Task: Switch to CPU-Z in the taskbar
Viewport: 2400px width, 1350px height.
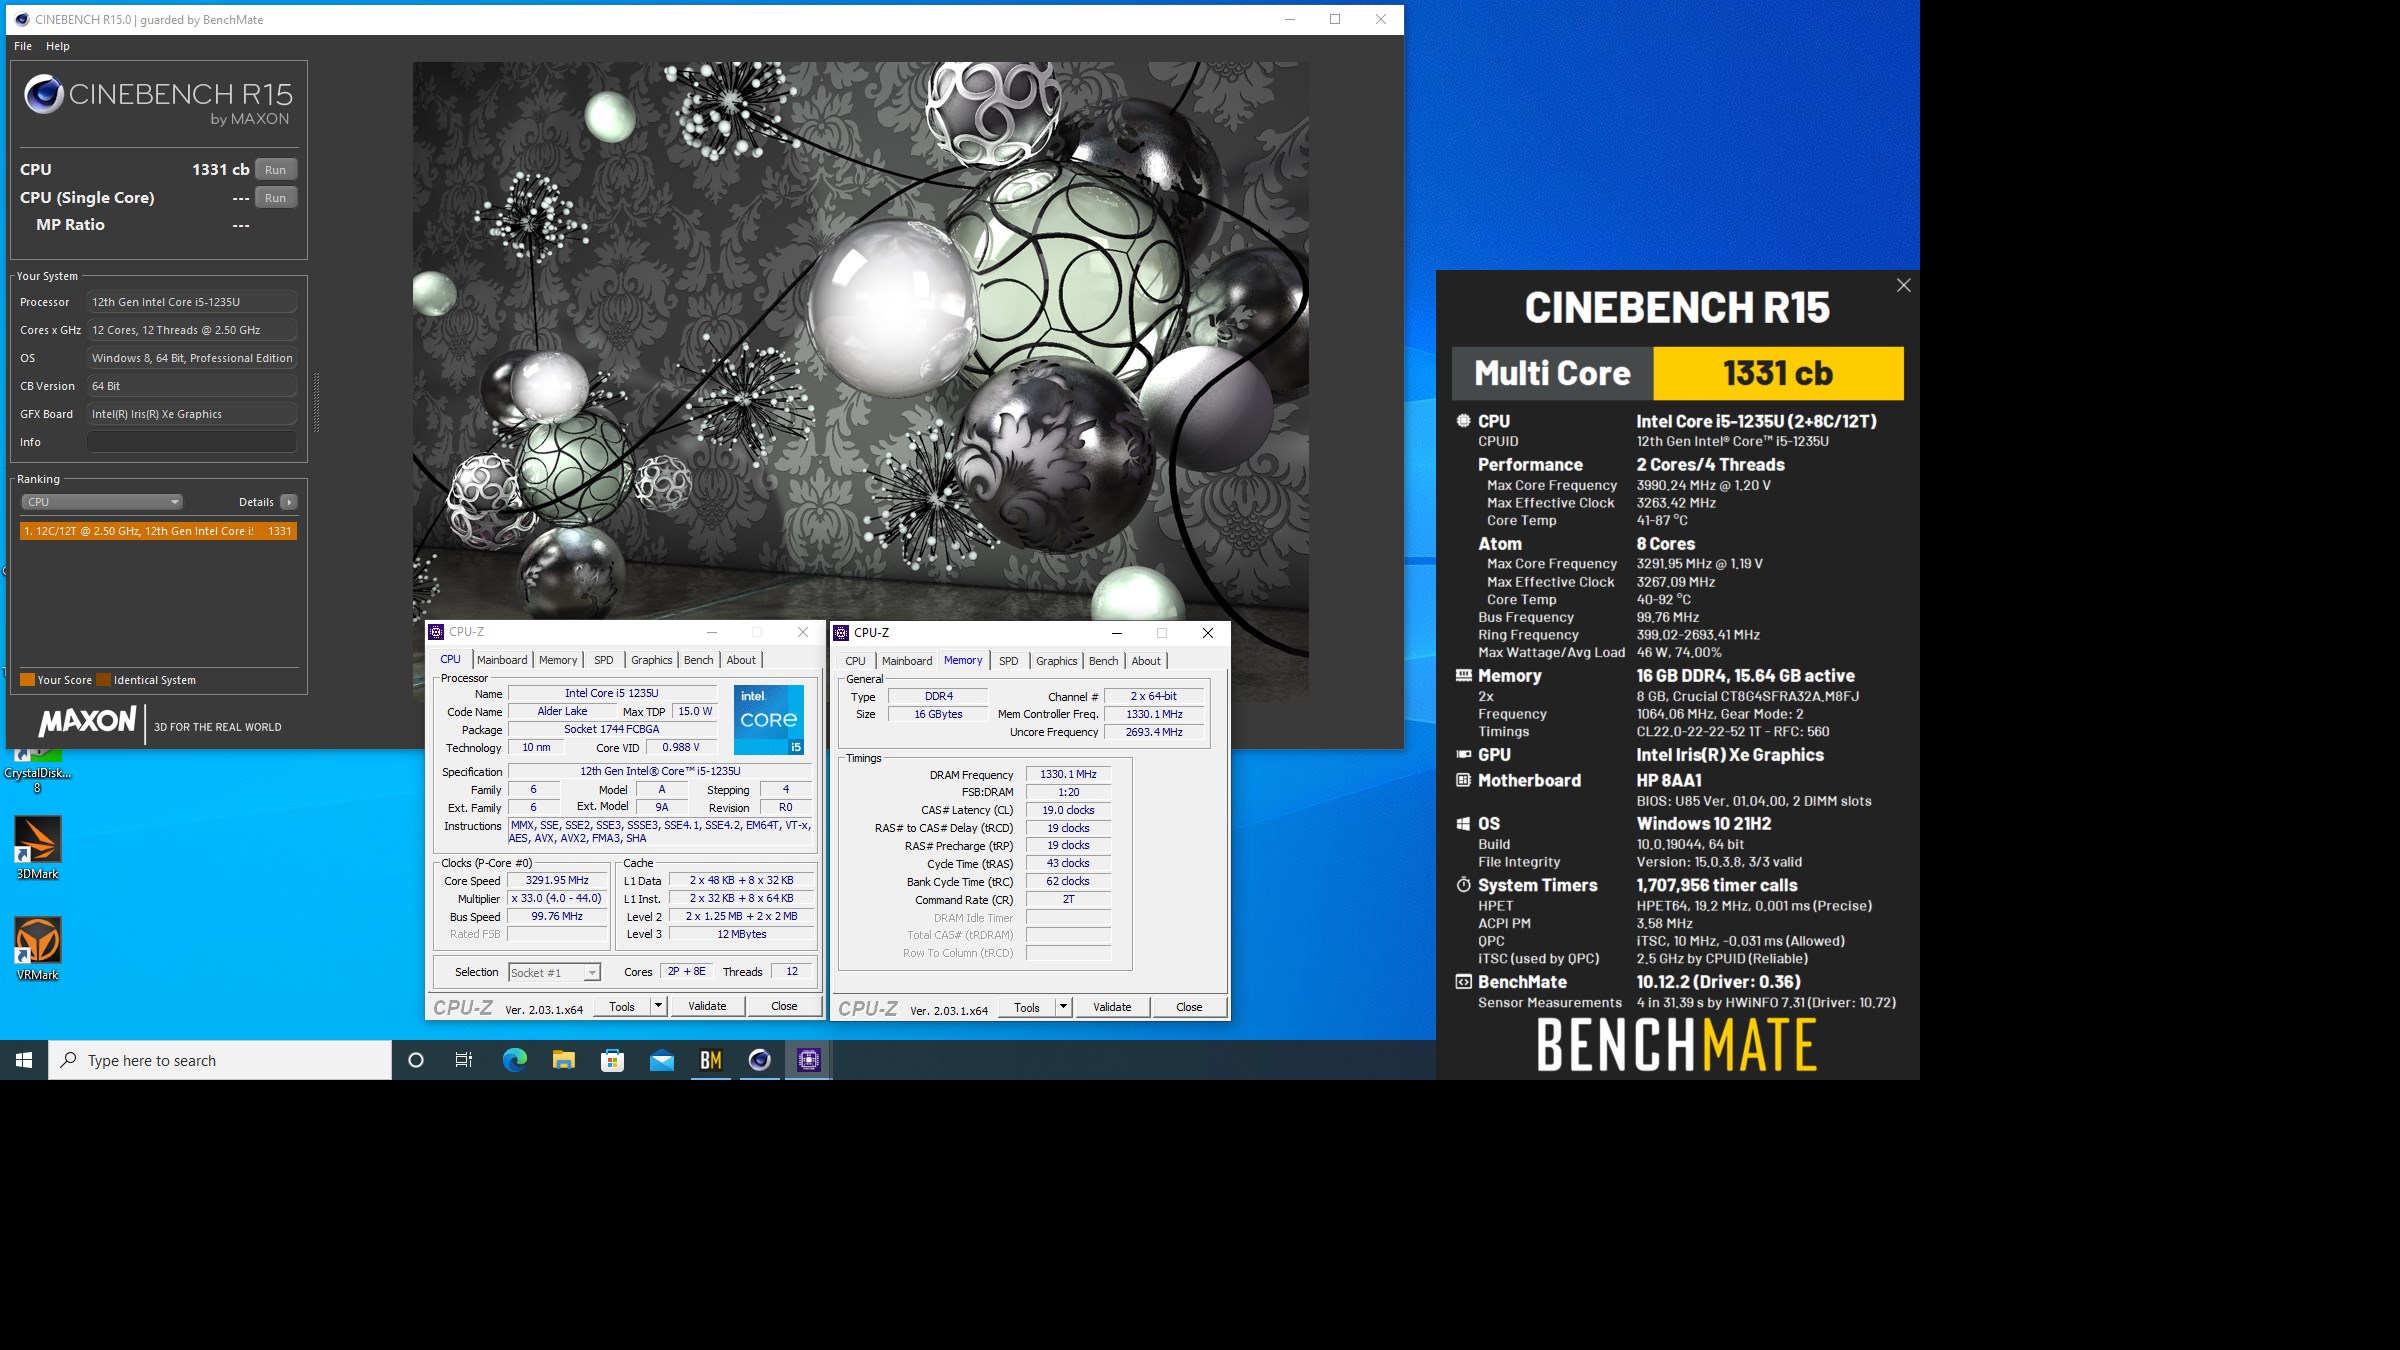Action: (x=808, y=1060)
